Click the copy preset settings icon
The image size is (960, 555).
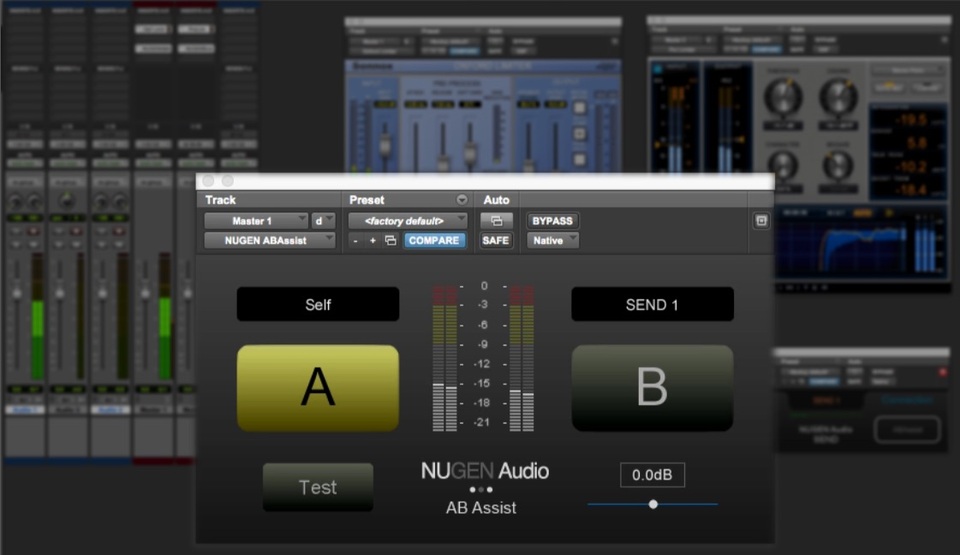pos(390,241)
